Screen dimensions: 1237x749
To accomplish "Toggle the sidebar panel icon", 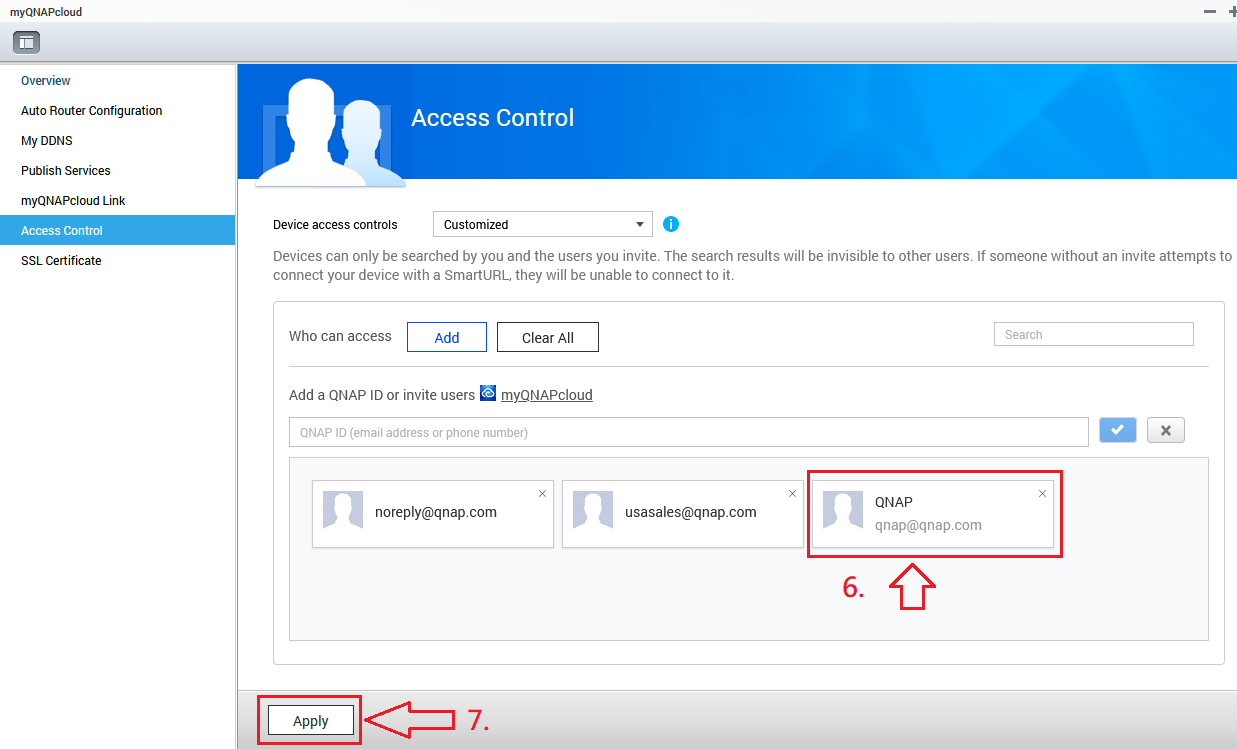I will [26, 42].
